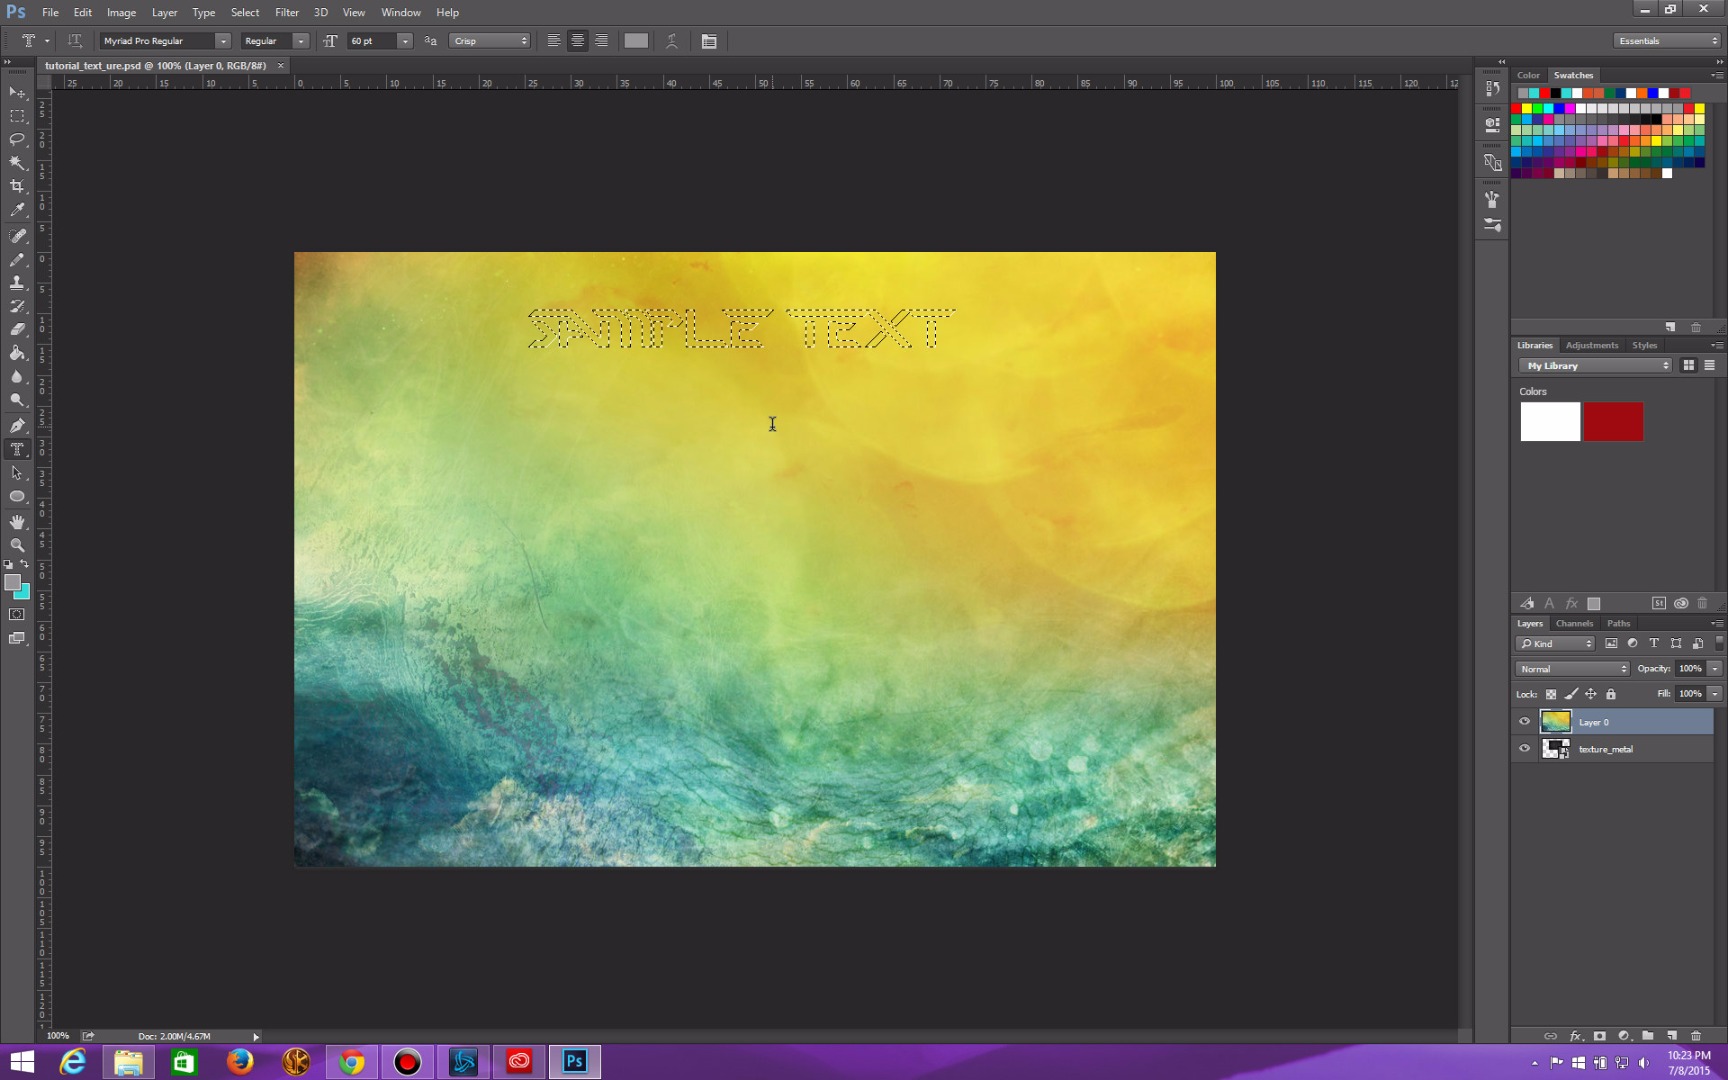This screenshot has height=1080, width=1728.
Task: Change the screen mode
Action: click(x=17, y=638)
